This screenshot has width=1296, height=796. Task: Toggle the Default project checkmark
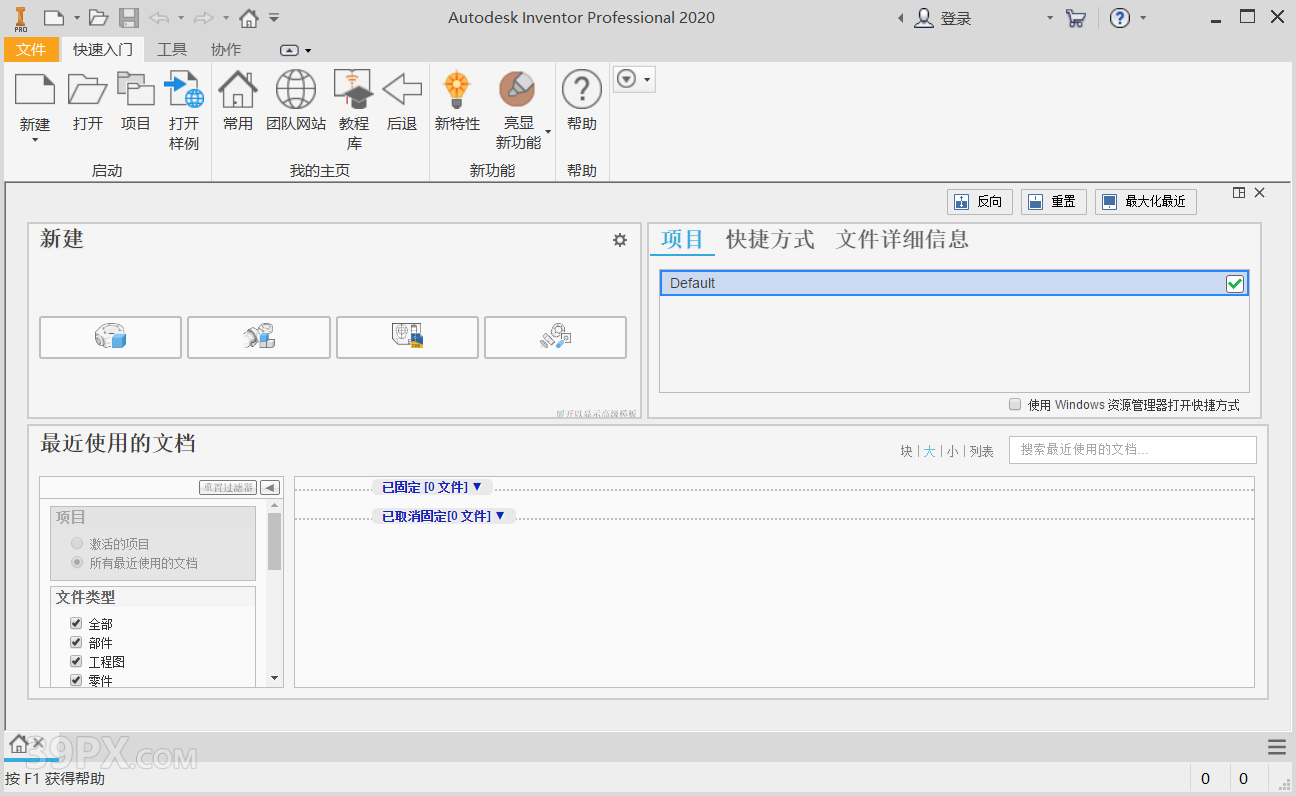(1235, 284)
